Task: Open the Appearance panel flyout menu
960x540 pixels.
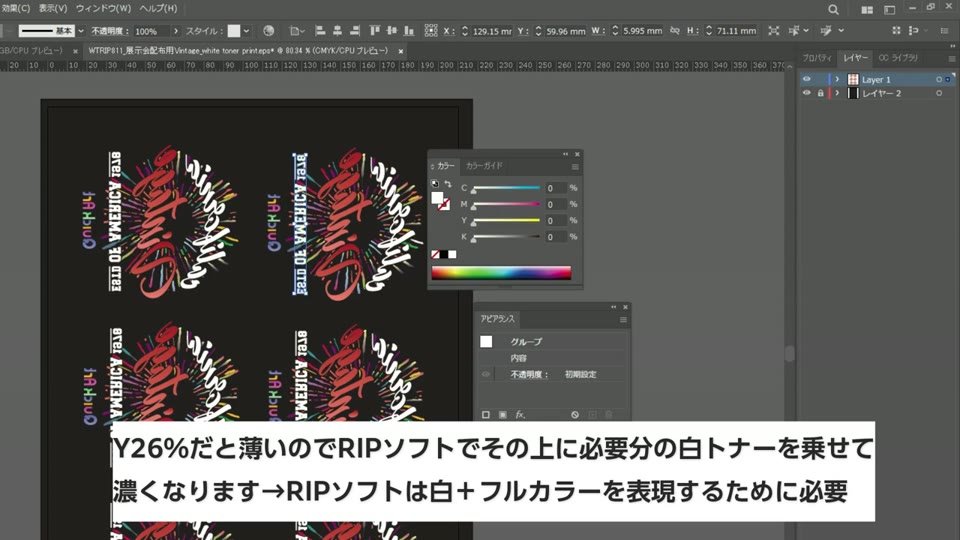Action: coord(623,320)
